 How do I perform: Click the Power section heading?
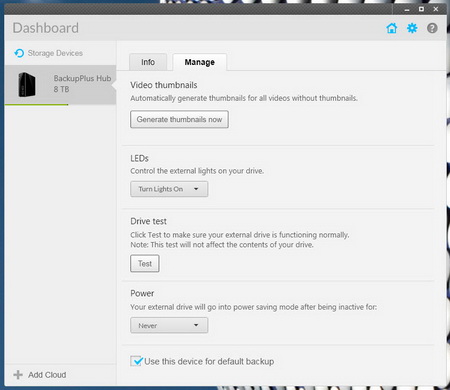coord(142,293)
